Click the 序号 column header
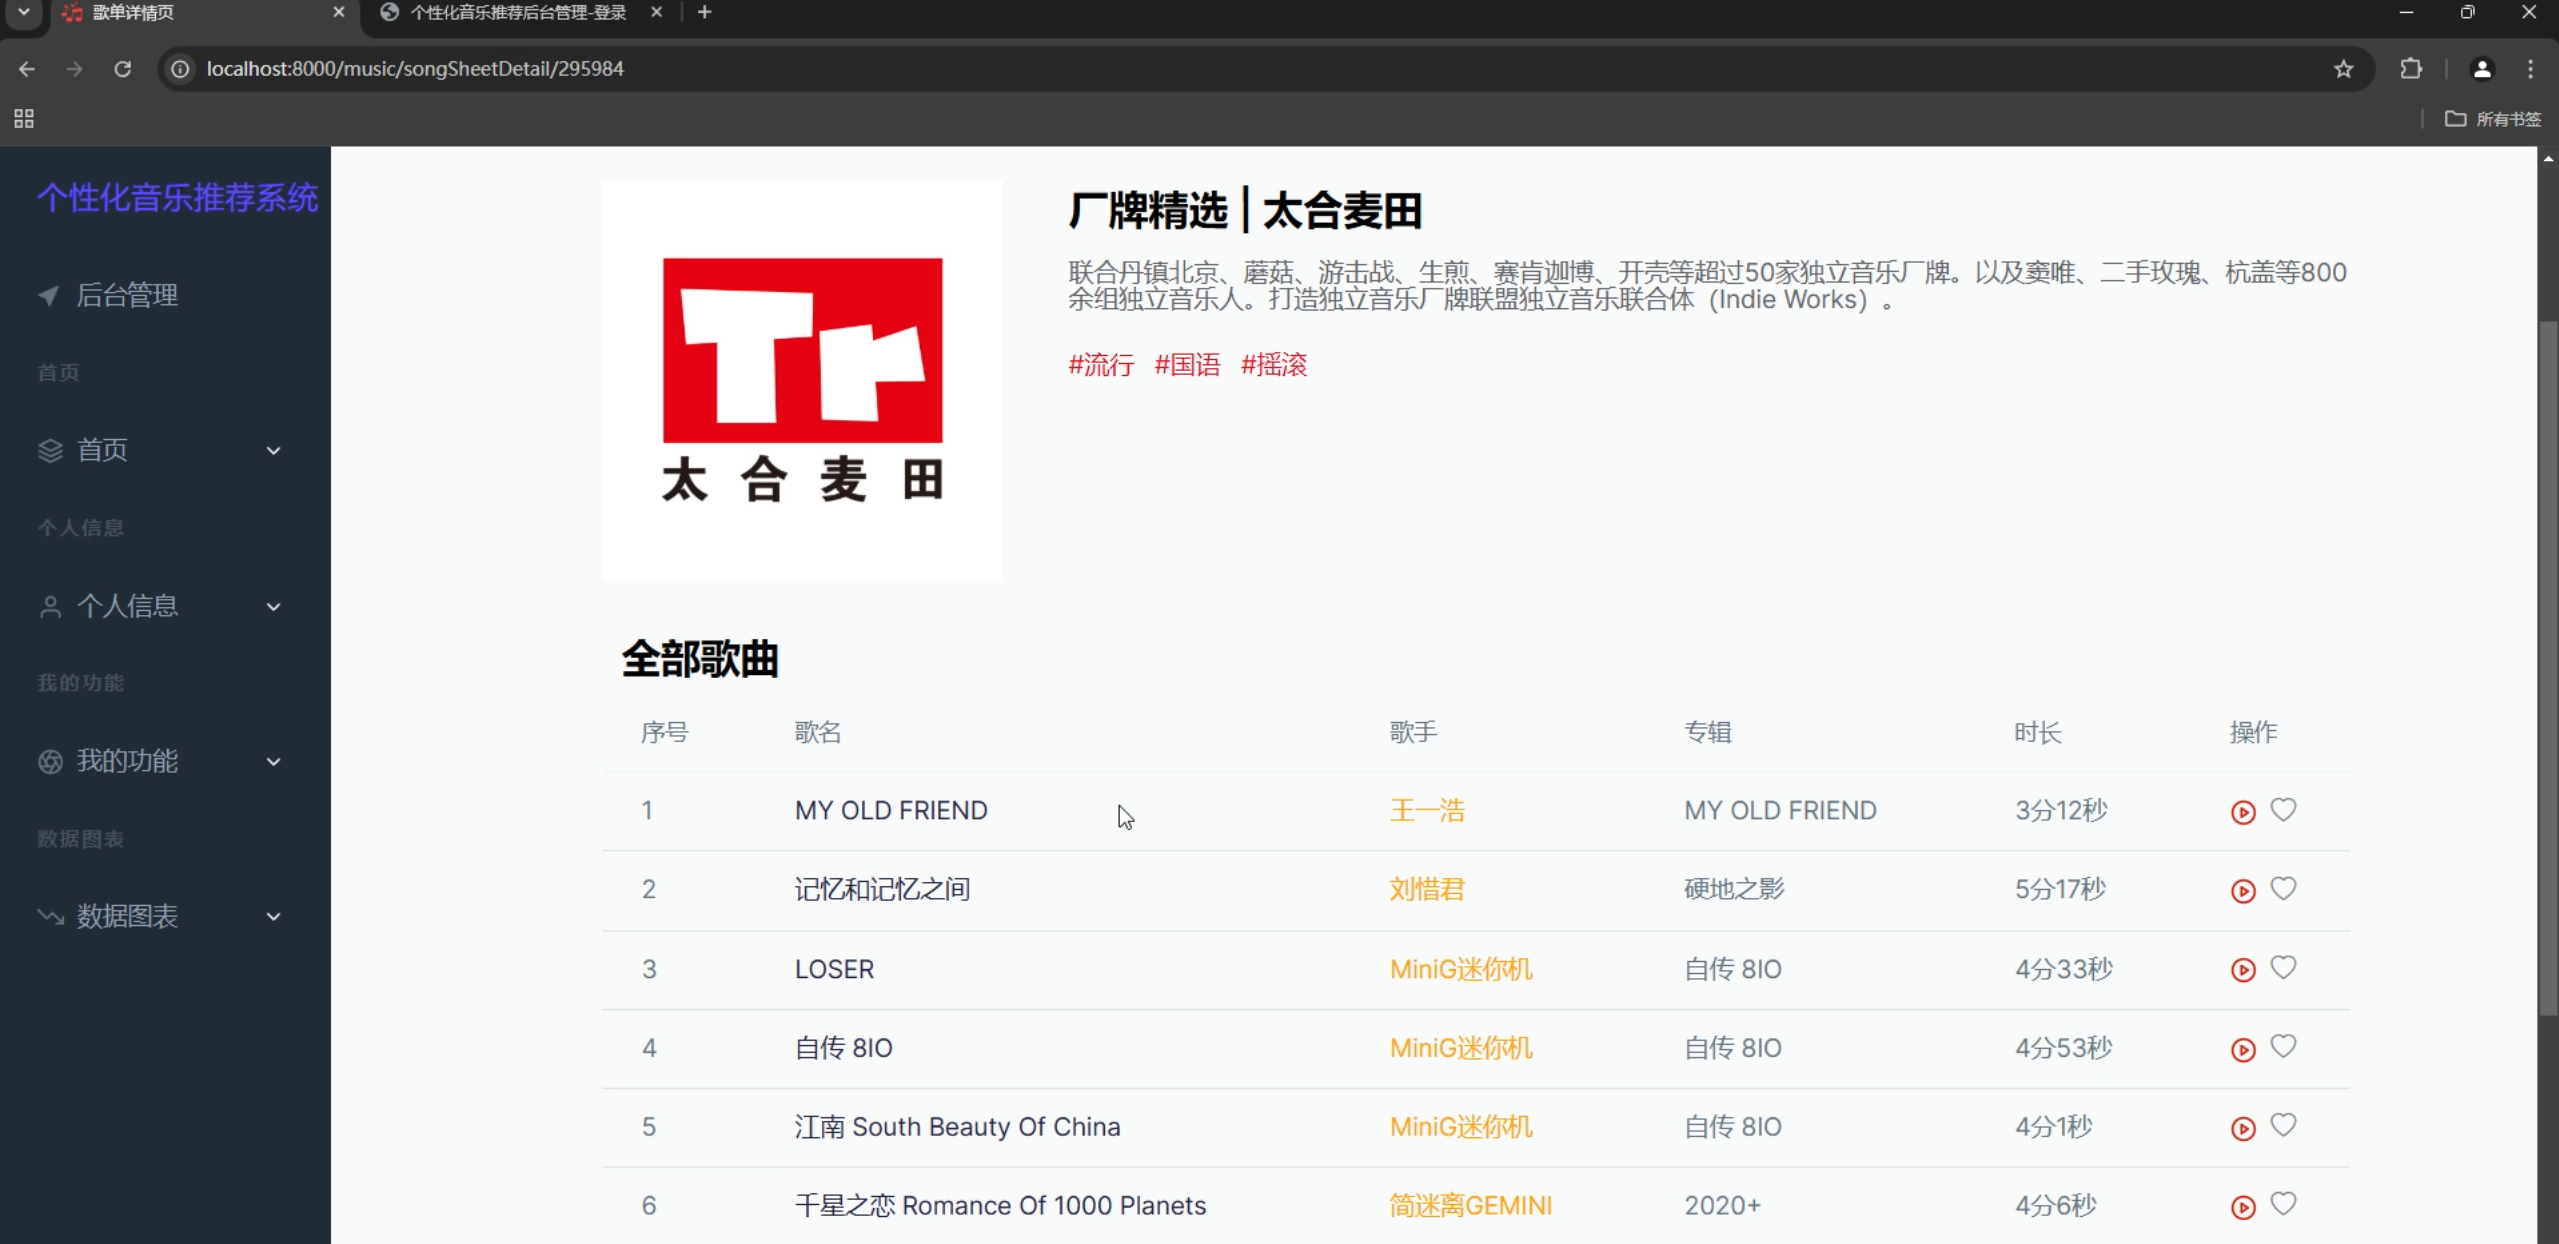 point(664,732)
